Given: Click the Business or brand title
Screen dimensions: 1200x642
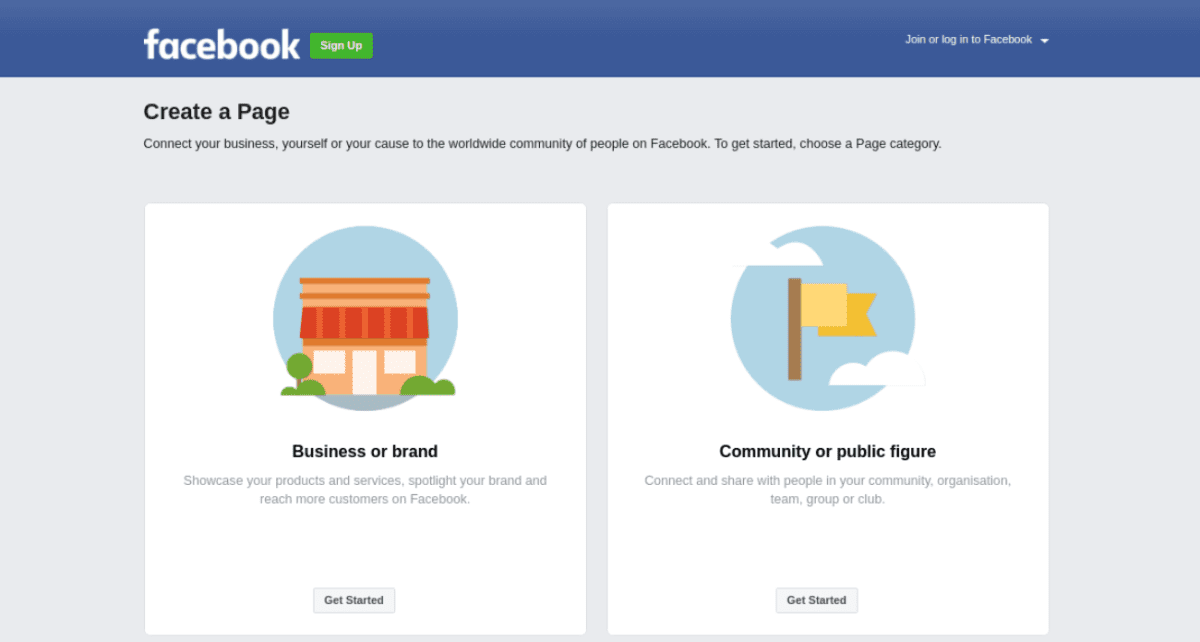Looking at the screenshot, I should tap(365, 451).
